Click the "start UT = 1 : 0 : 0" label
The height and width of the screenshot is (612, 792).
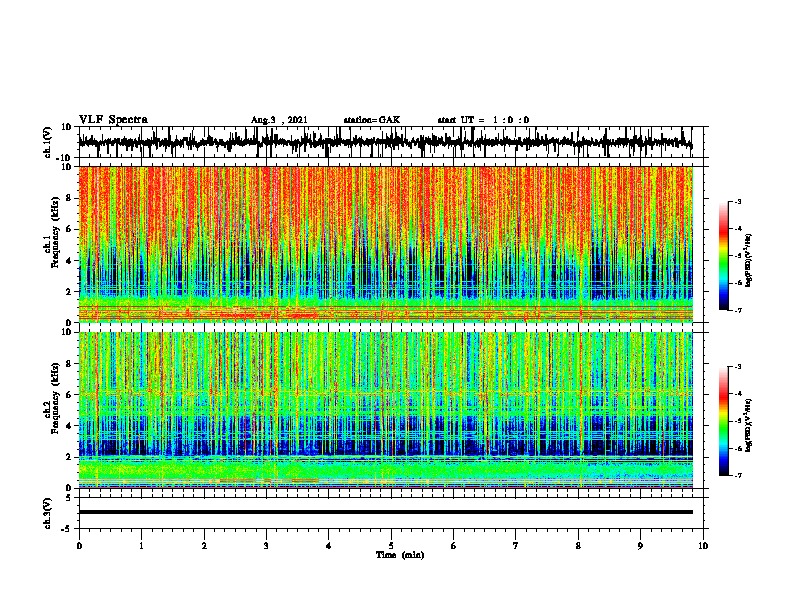coord(483,120)
